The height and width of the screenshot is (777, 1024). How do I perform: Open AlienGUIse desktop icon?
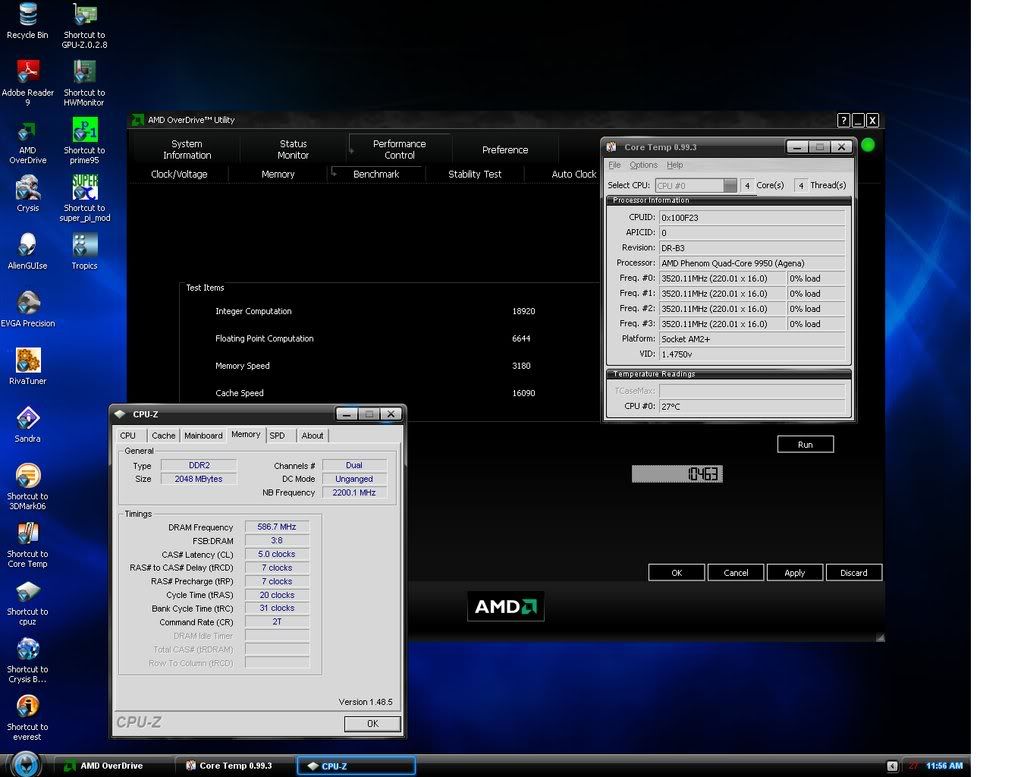27,251
